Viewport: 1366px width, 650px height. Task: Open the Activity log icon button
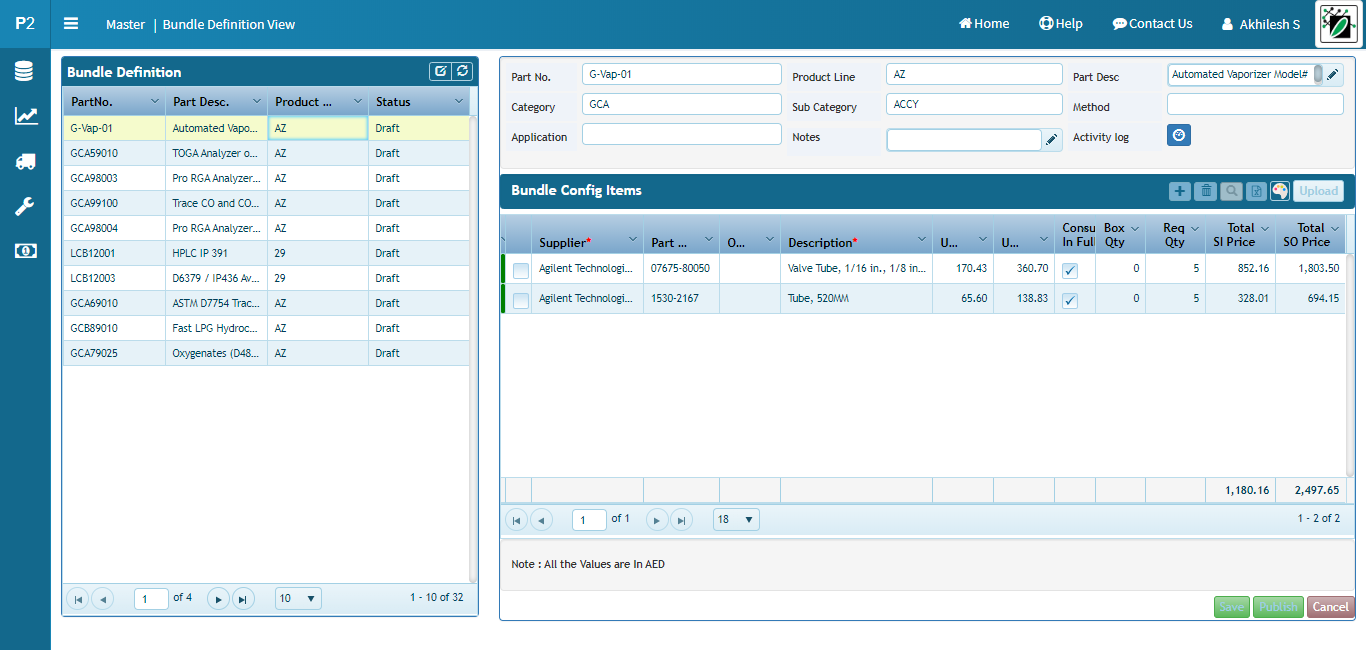[1179, 135]
